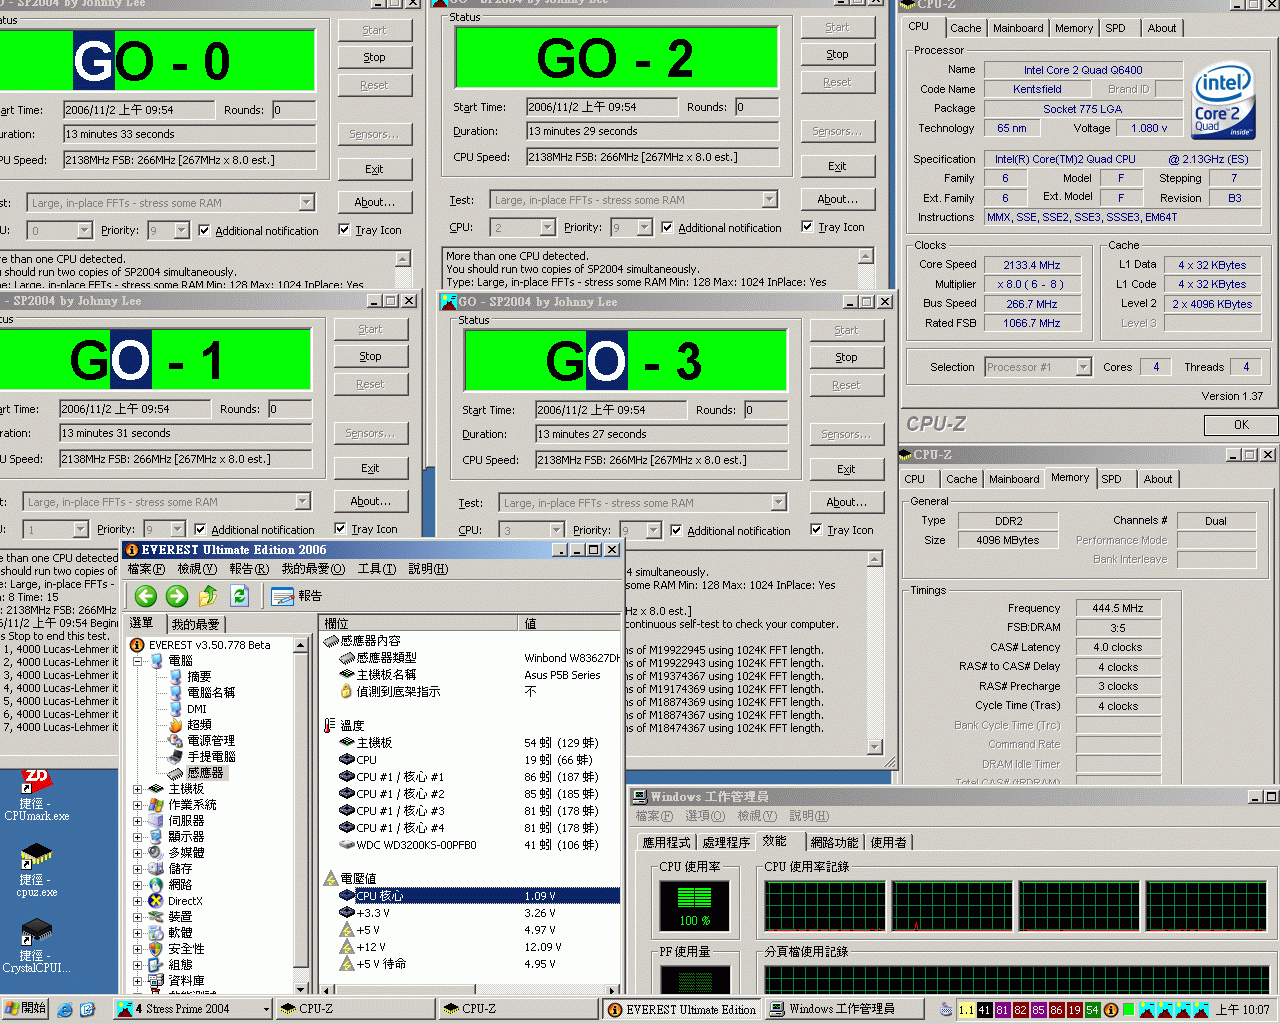Image resolution: width=1280 pixels, height=1024 pixels.
Task: Click the 開始 Start button on taskbar
Action: pyautogui.click(x=25, y=1009)
